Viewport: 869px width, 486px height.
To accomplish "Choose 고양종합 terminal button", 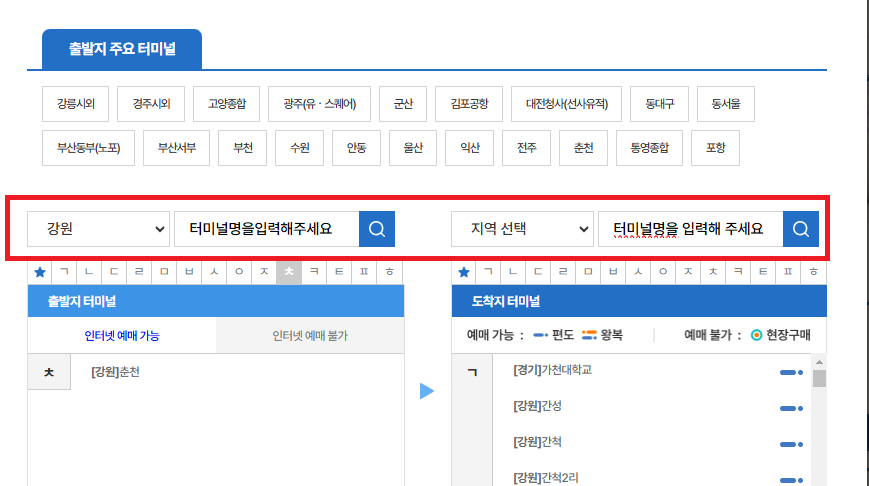I will [x=226, y=104].
